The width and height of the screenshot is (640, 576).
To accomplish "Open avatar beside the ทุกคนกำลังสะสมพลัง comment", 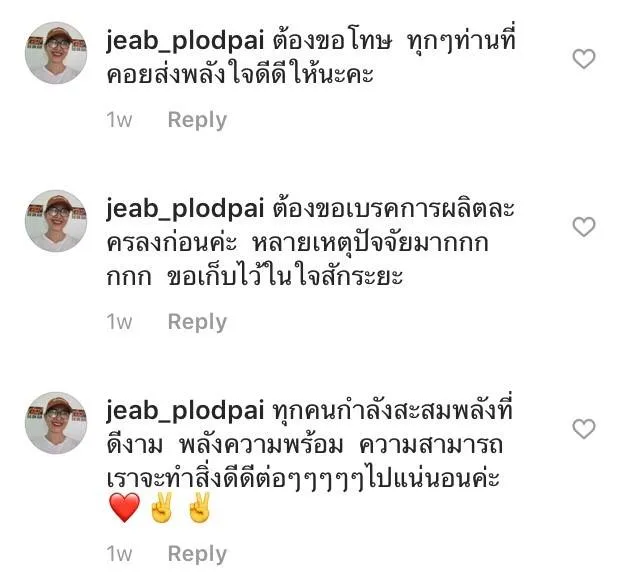I will click(56, 423).
